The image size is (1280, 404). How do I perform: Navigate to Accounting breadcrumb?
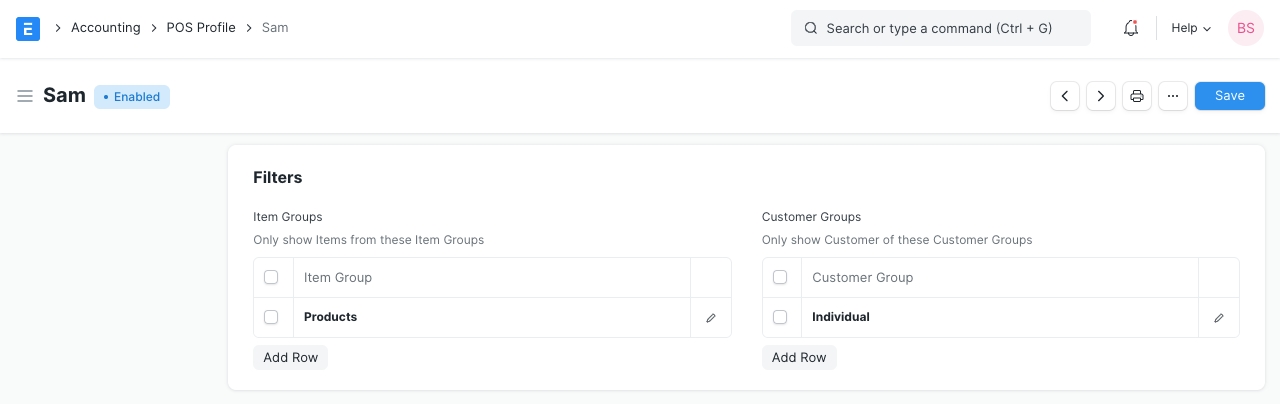click(105, 28)
